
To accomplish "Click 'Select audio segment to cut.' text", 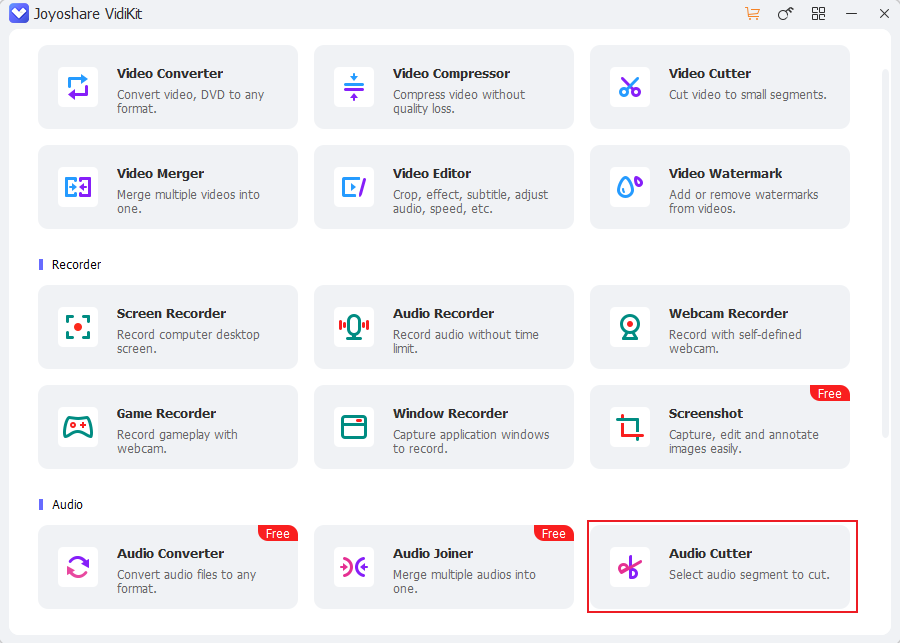I will pos(748,575).
